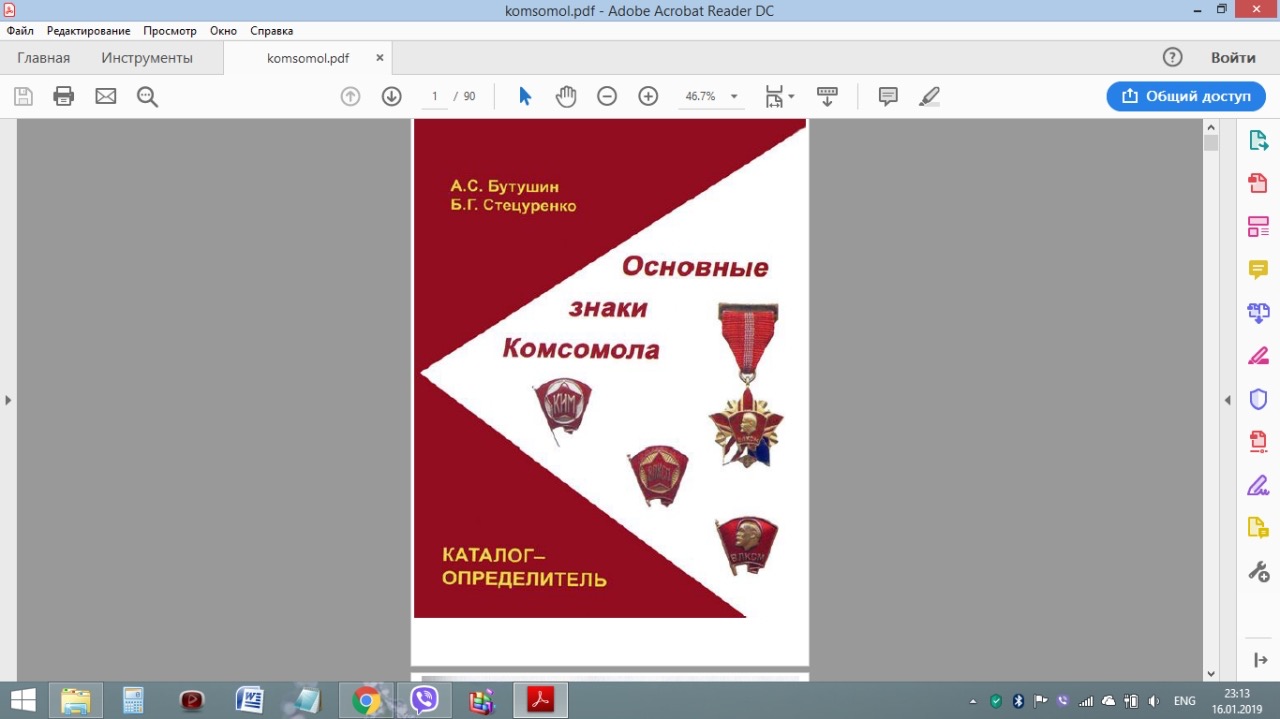The image size is (1280, 719).
Task: Open Fill & Sign tool in right pane
Action: pos(1258,485)
